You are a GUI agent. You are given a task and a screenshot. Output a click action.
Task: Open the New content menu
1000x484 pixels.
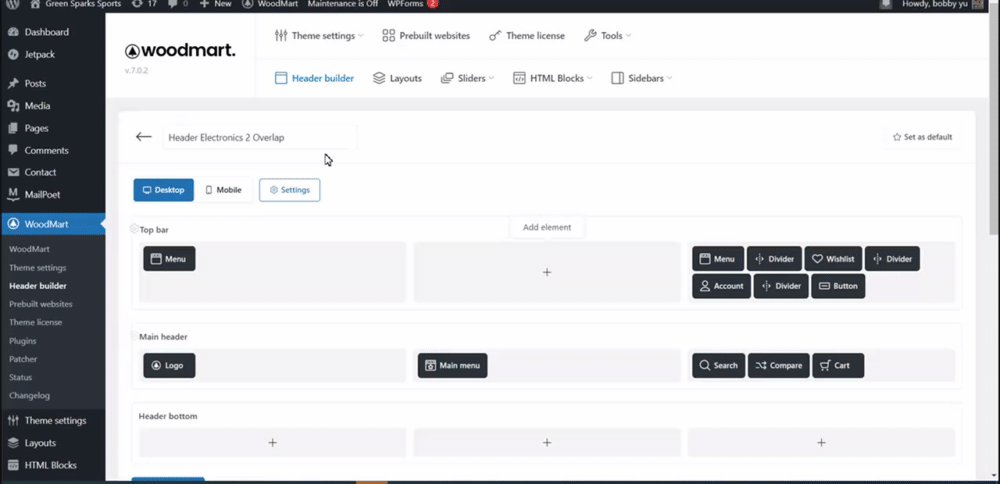(216, 4)
